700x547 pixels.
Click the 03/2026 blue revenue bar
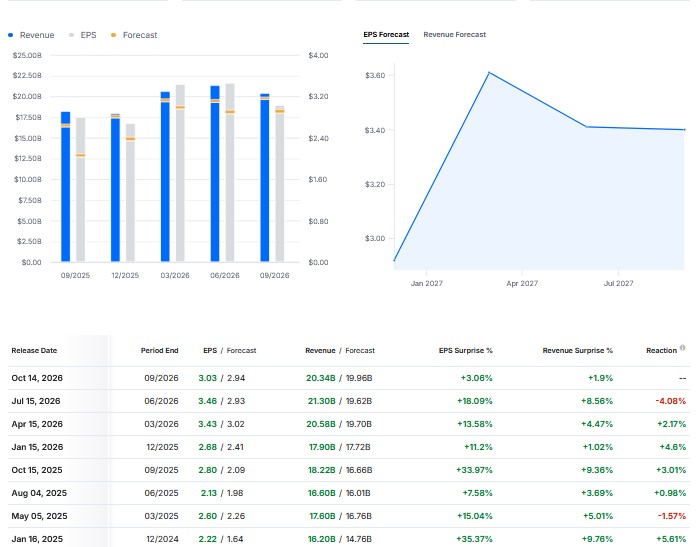[165, 177]
